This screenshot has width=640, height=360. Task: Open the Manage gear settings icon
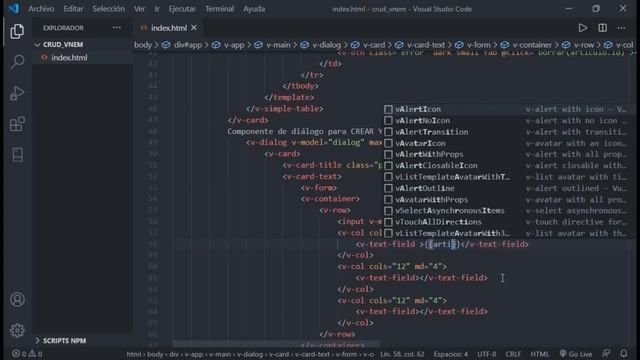pyautogui.click(x=17, y=330)
